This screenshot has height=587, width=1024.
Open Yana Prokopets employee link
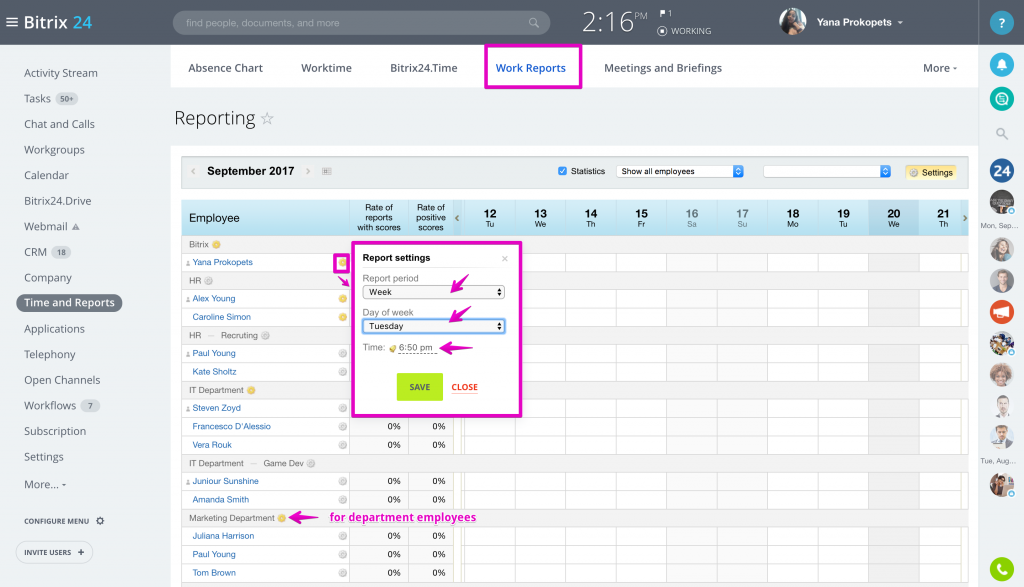(x=223, y=262)
